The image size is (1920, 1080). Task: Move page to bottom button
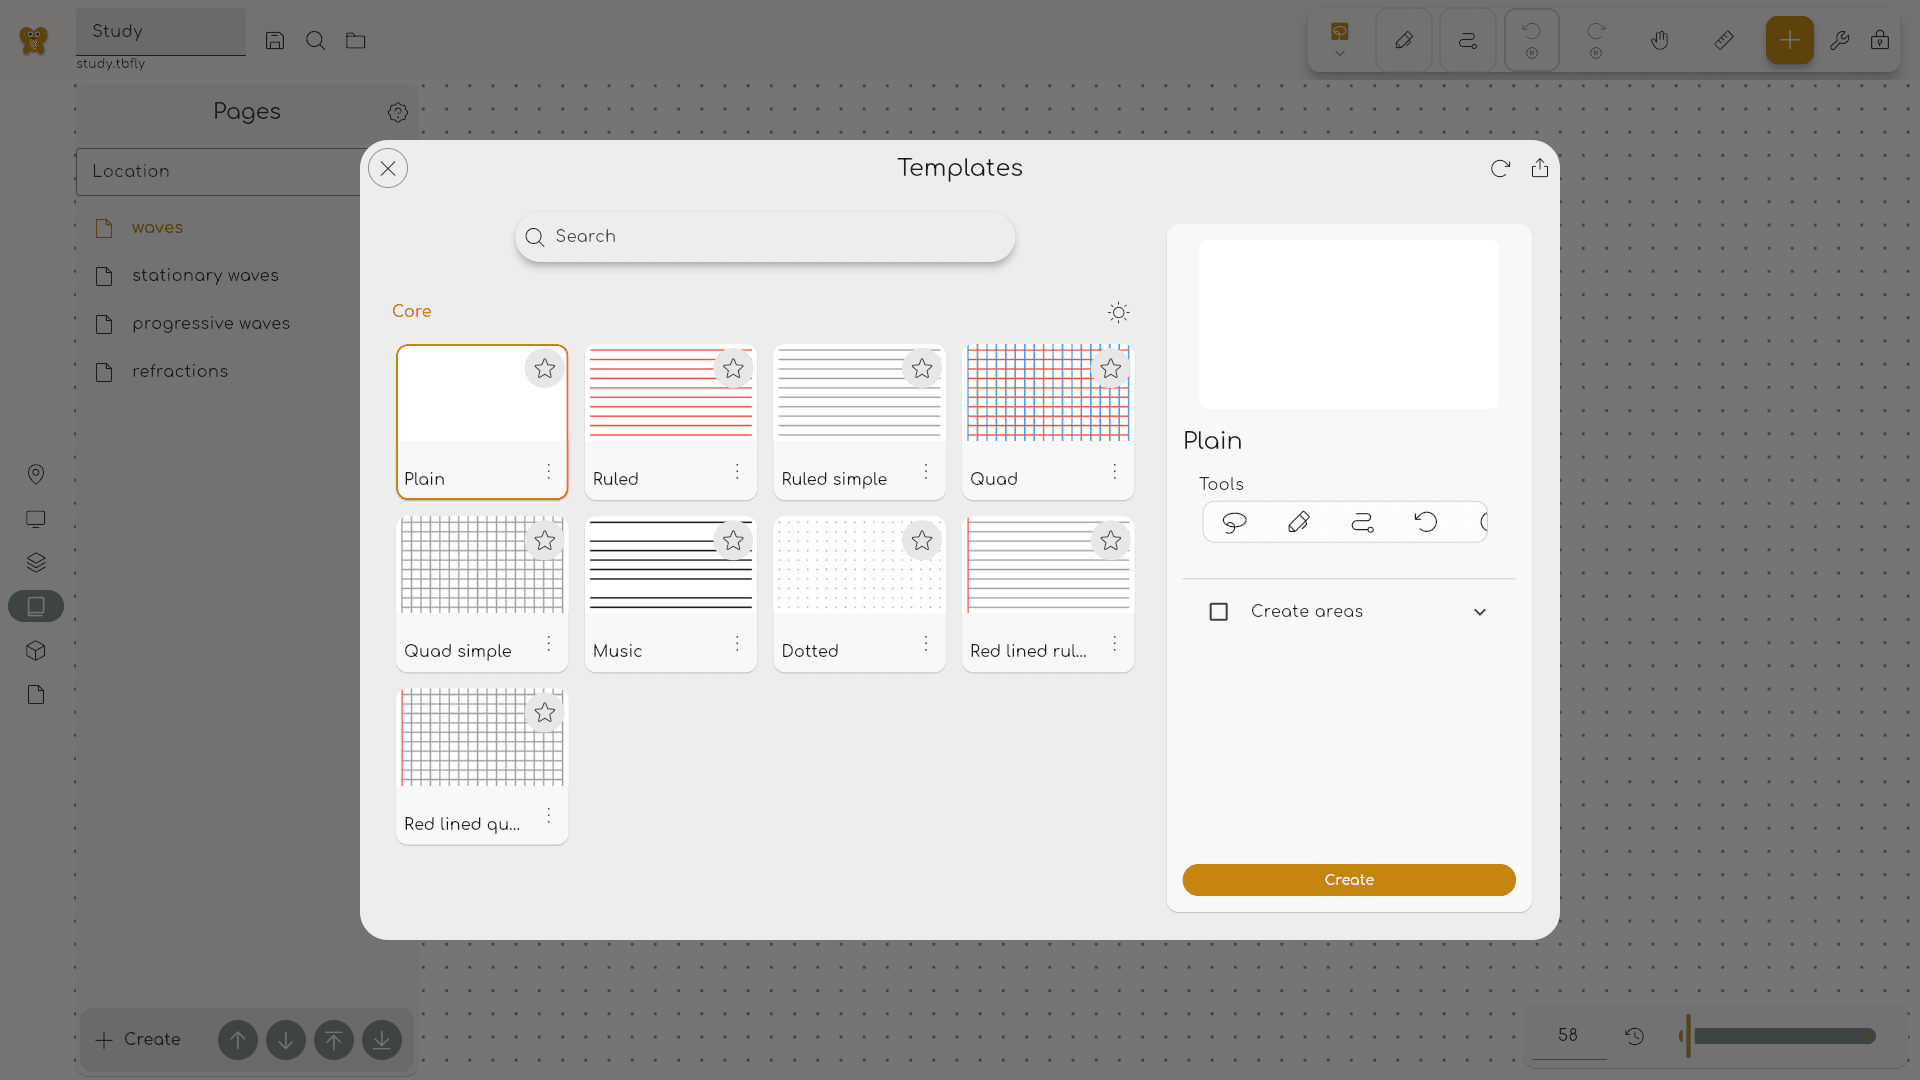[x=382, y=1040]
